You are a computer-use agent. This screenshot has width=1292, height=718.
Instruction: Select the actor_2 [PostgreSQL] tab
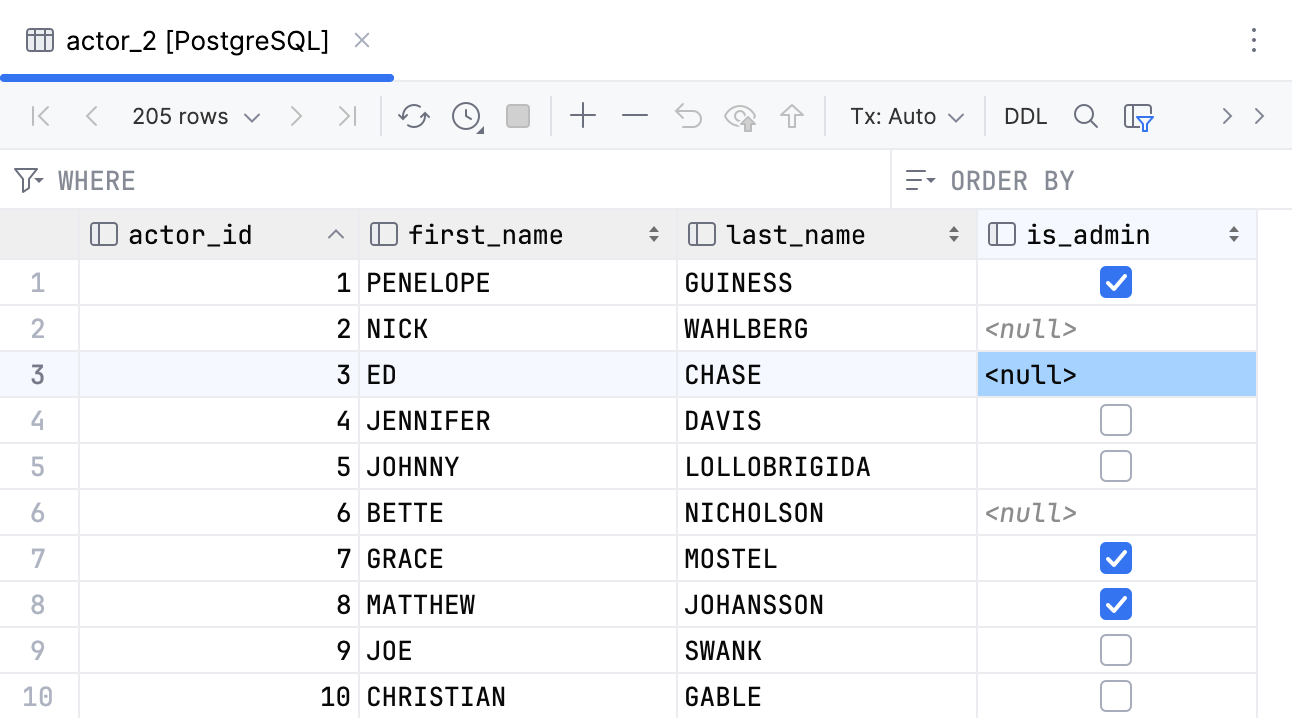coord(197,40)
